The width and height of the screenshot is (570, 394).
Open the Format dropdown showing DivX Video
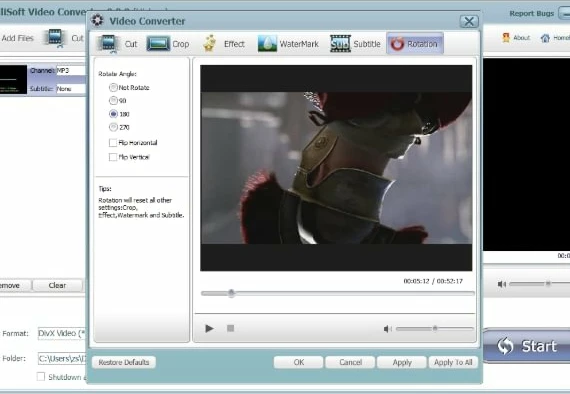tap(62, 333)
